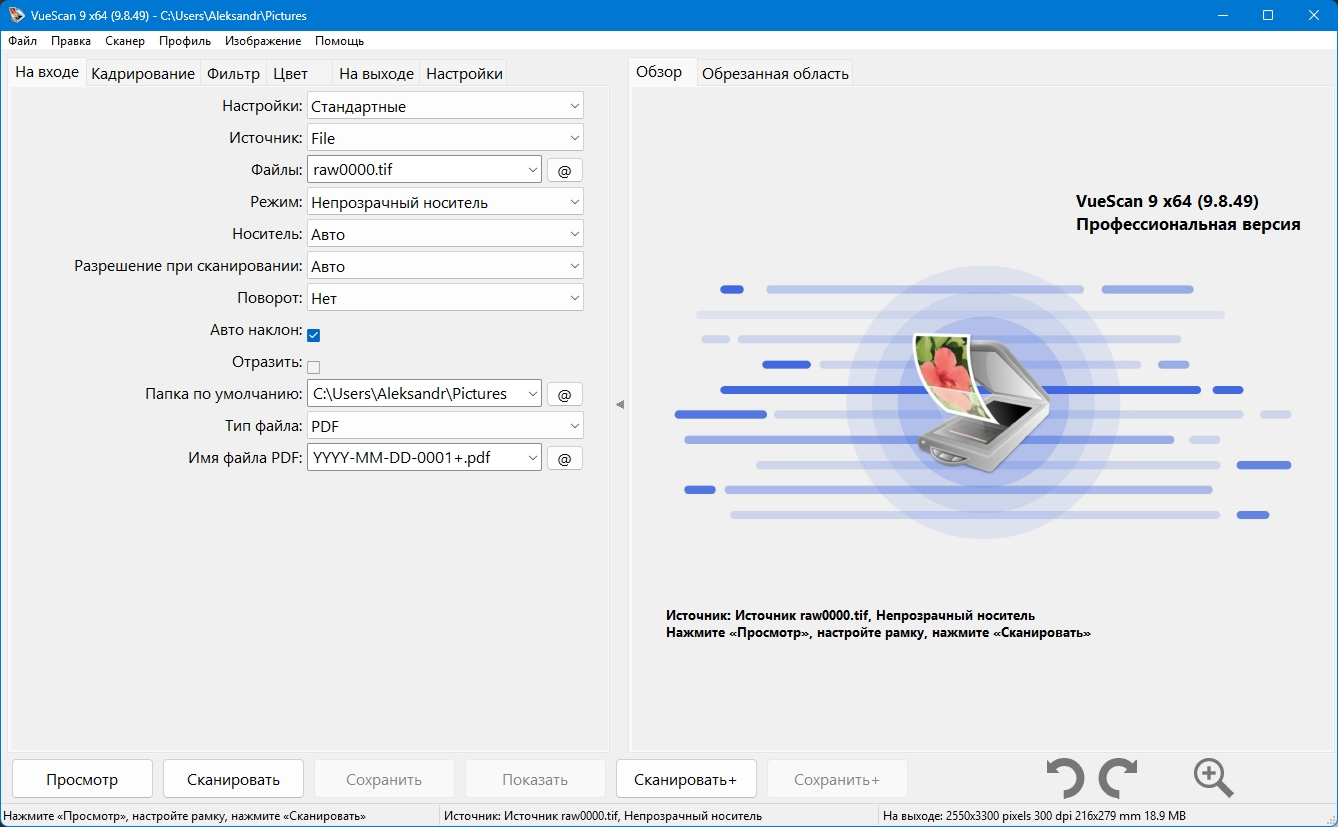Viewport: 1338px width, 827px height.
Task: Switch to the Кадрирование tab
Action: tap(143, 73)
